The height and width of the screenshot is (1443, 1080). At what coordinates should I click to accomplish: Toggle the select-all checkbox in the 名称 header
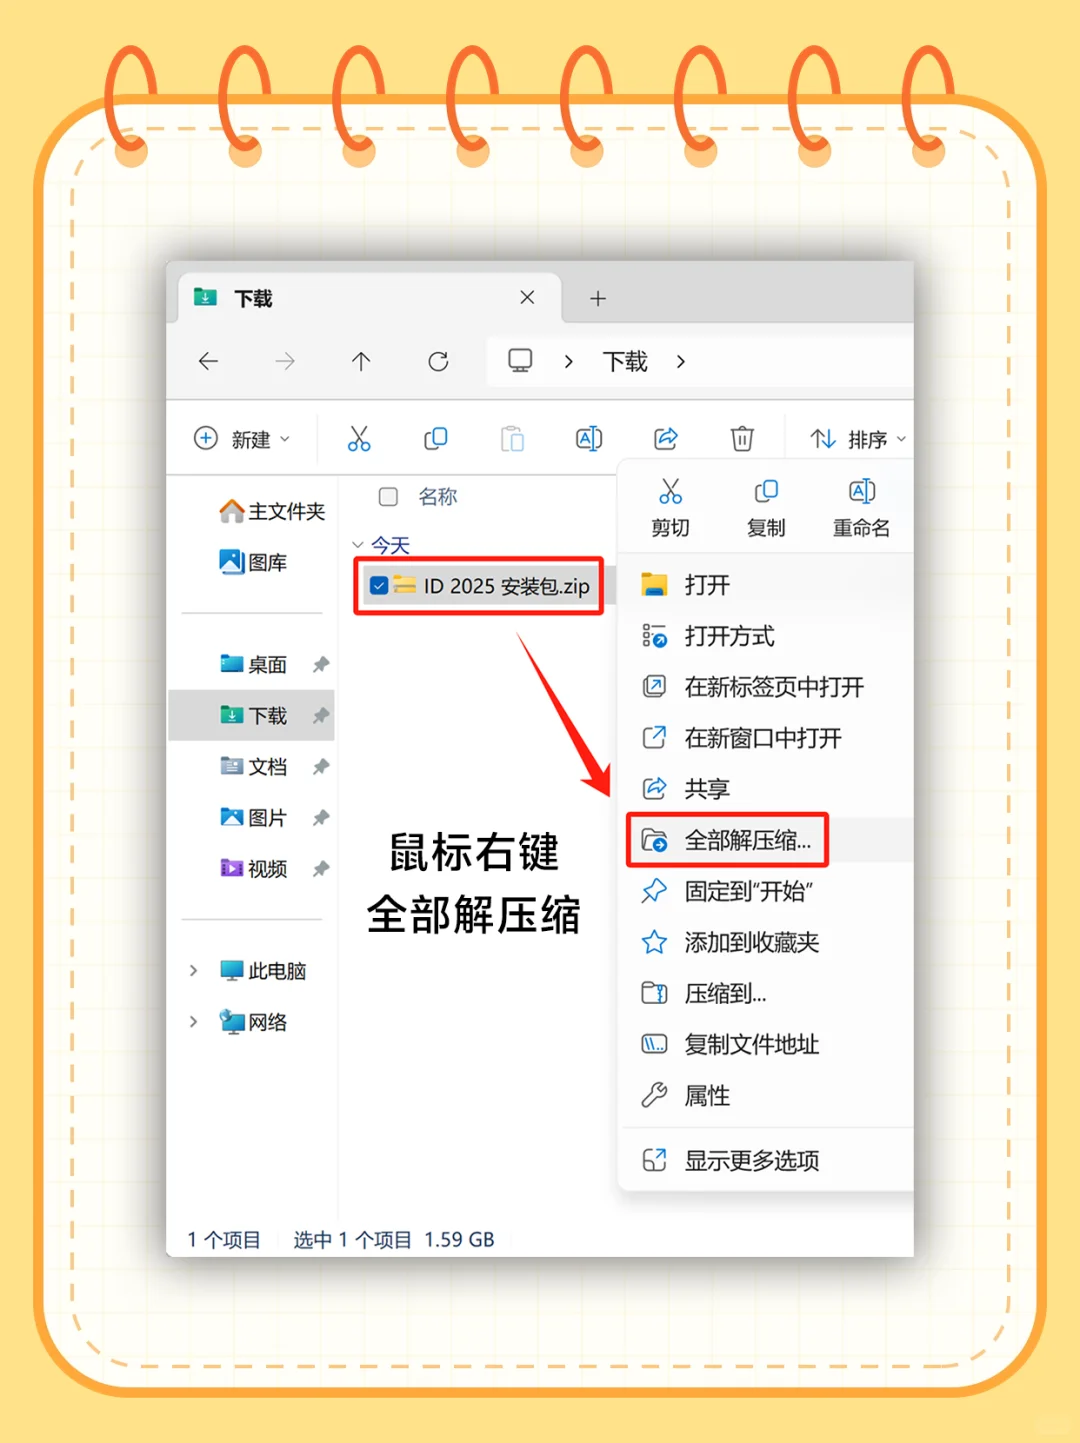pyautogui.click(x=388, y=496)
